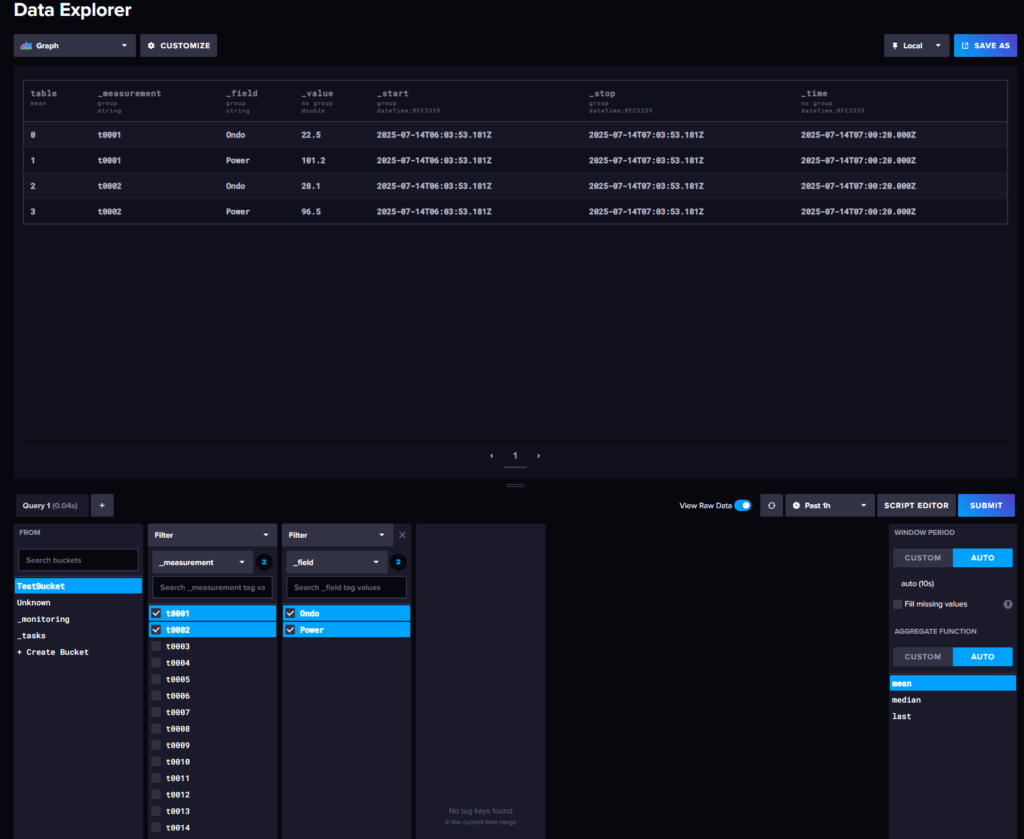Click the 2 badge next to _field
The width and height of the screenshot is (1024, 839).
[x=398, y=562]
